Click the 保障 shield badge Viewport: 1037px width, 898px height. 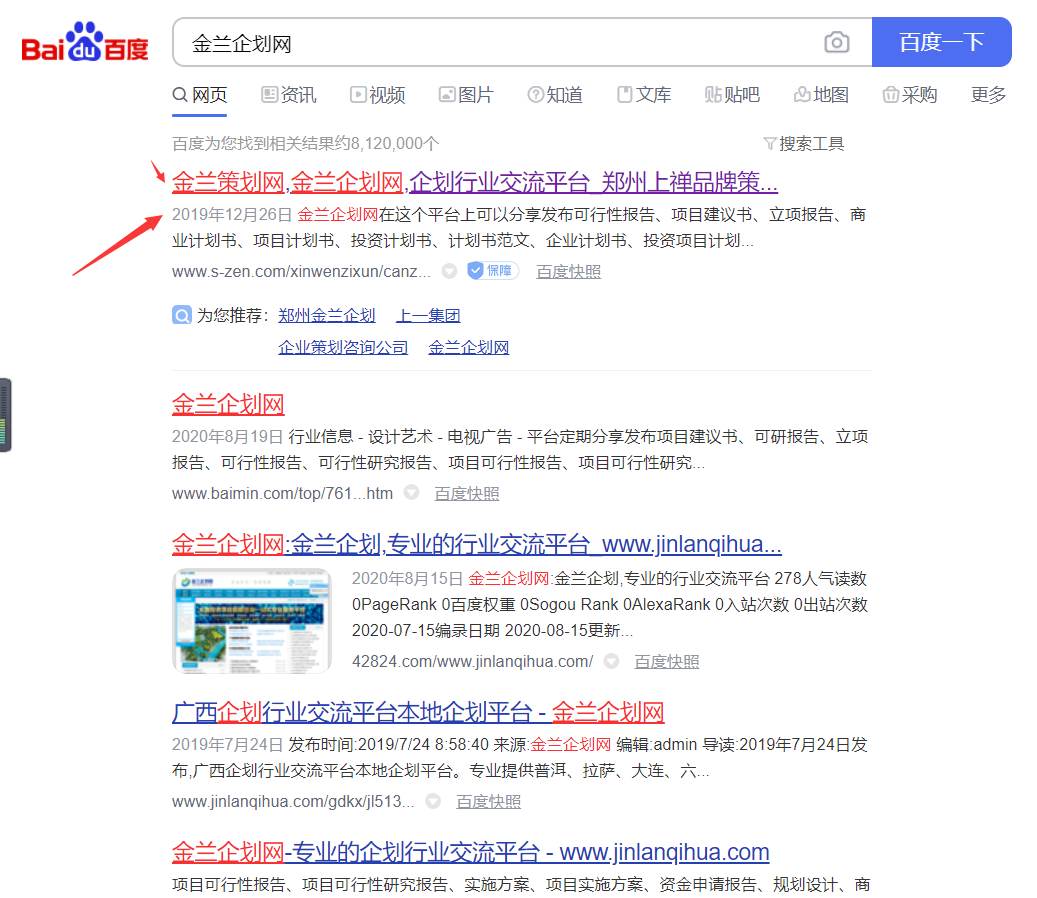pyautogui.click(x=493, y=270)
